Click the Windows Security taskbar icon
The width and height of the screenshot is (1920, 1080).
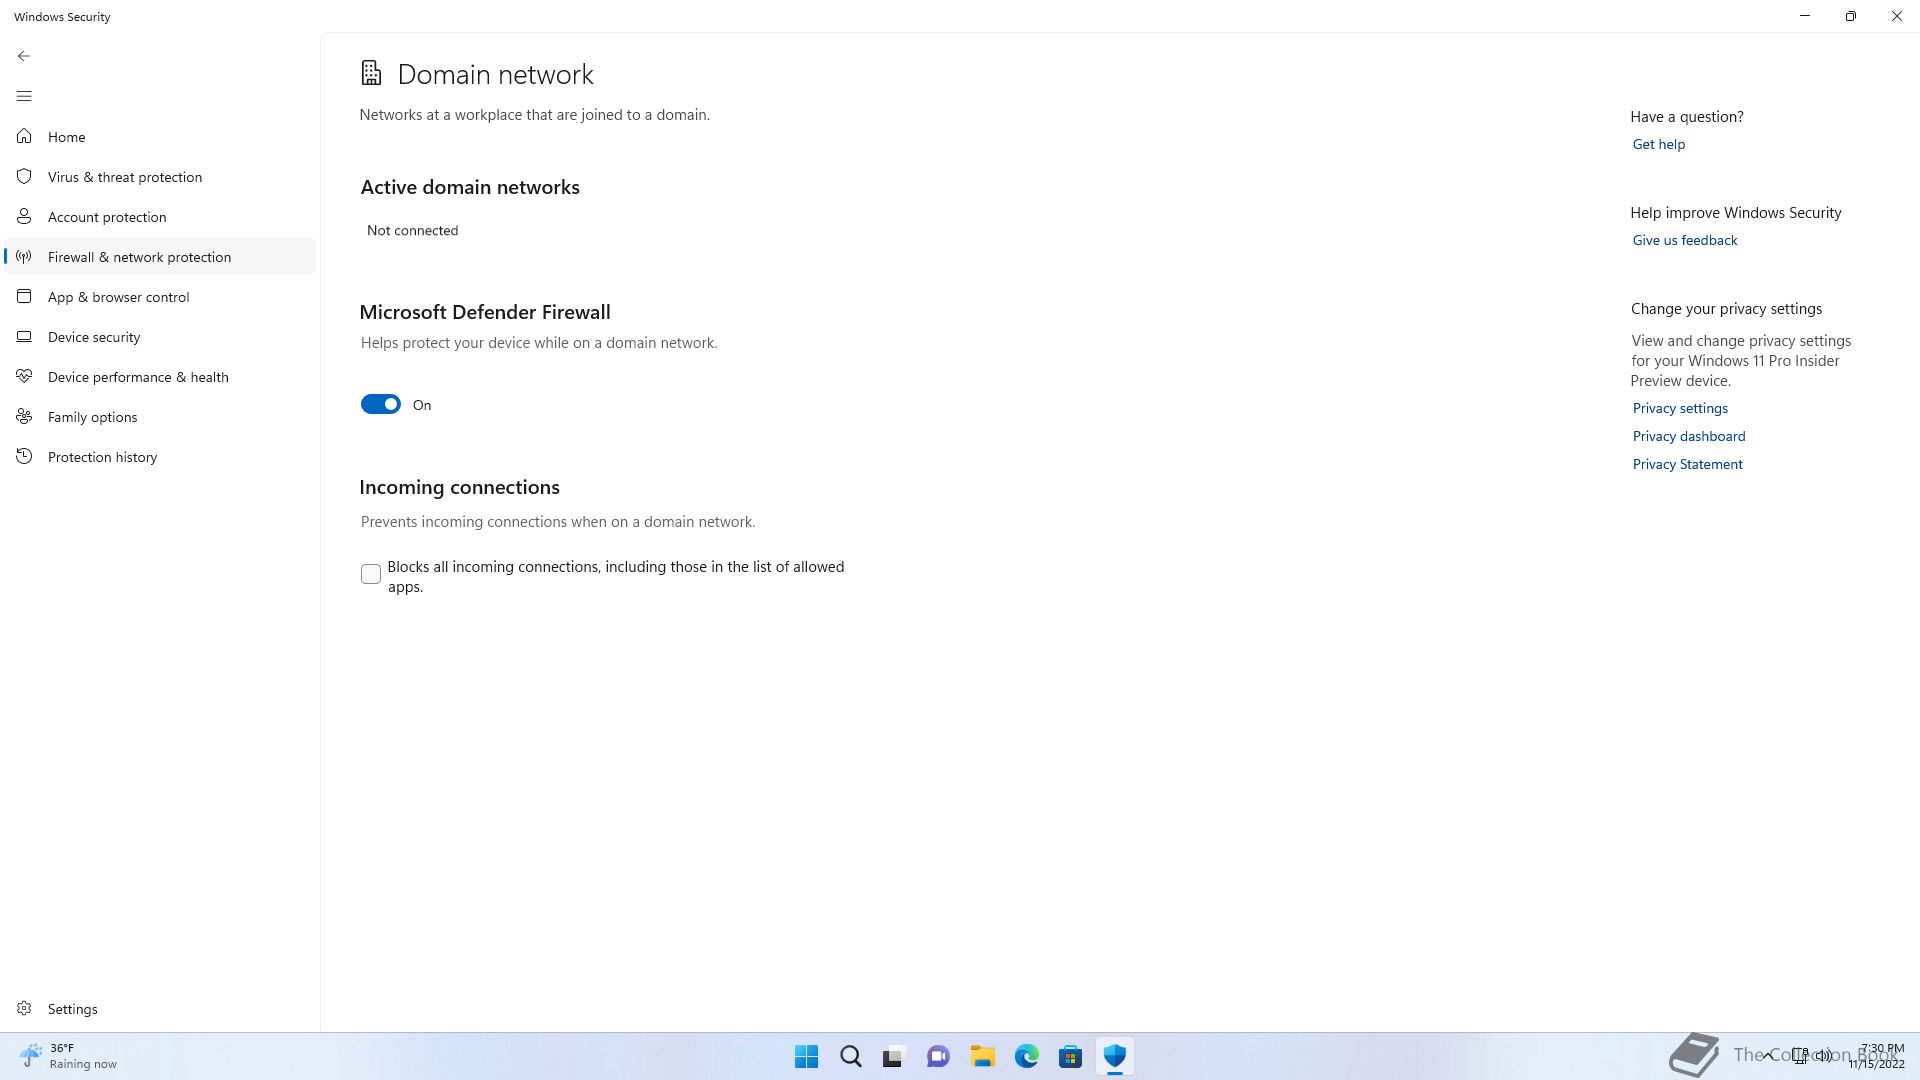pyautogui.click(x=1114, y=1056)
